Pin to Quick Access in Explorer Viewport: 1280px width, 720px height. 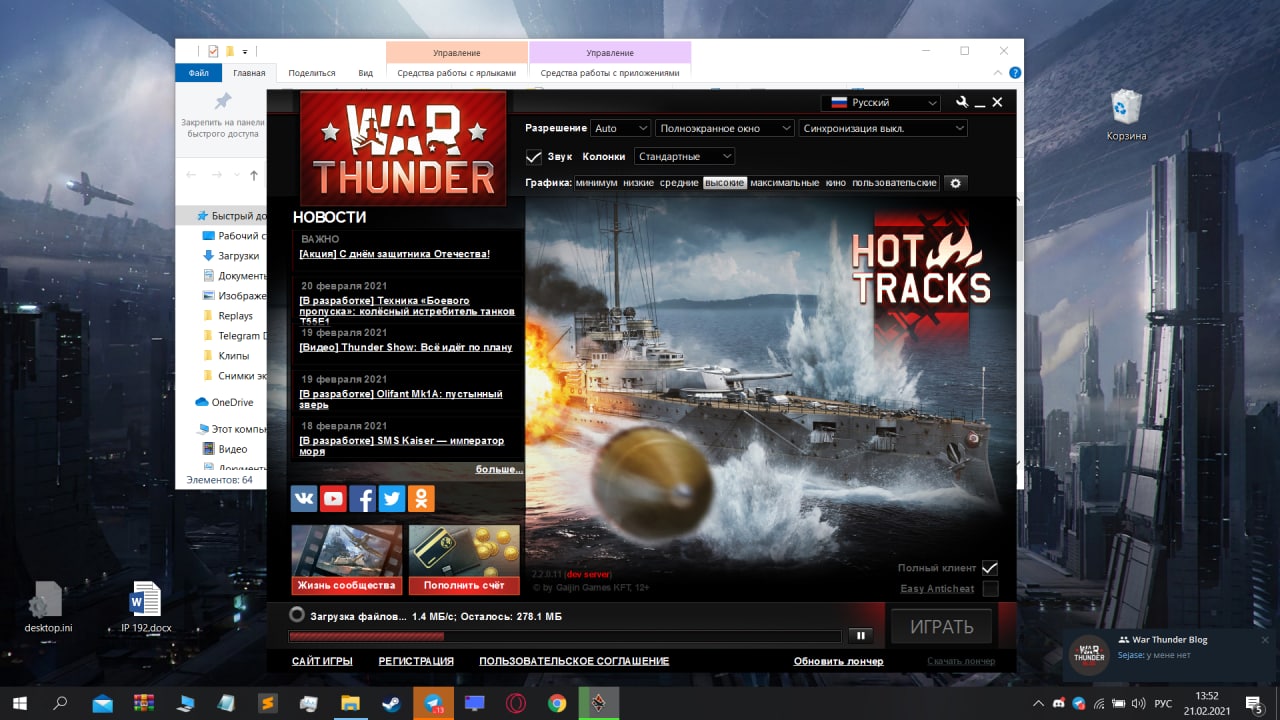click(222, 115)
